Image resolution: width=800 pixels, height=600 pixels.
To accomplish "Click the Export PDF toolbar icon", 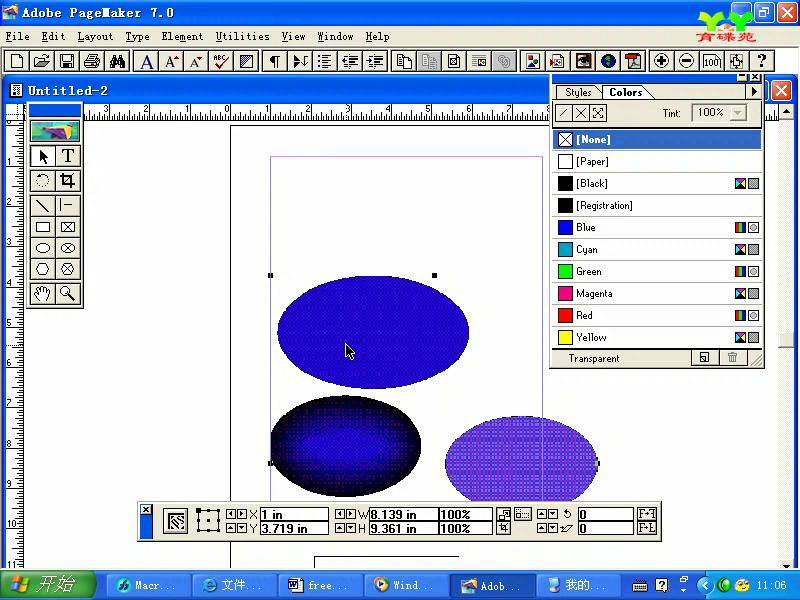I will [x=633, y=61].
